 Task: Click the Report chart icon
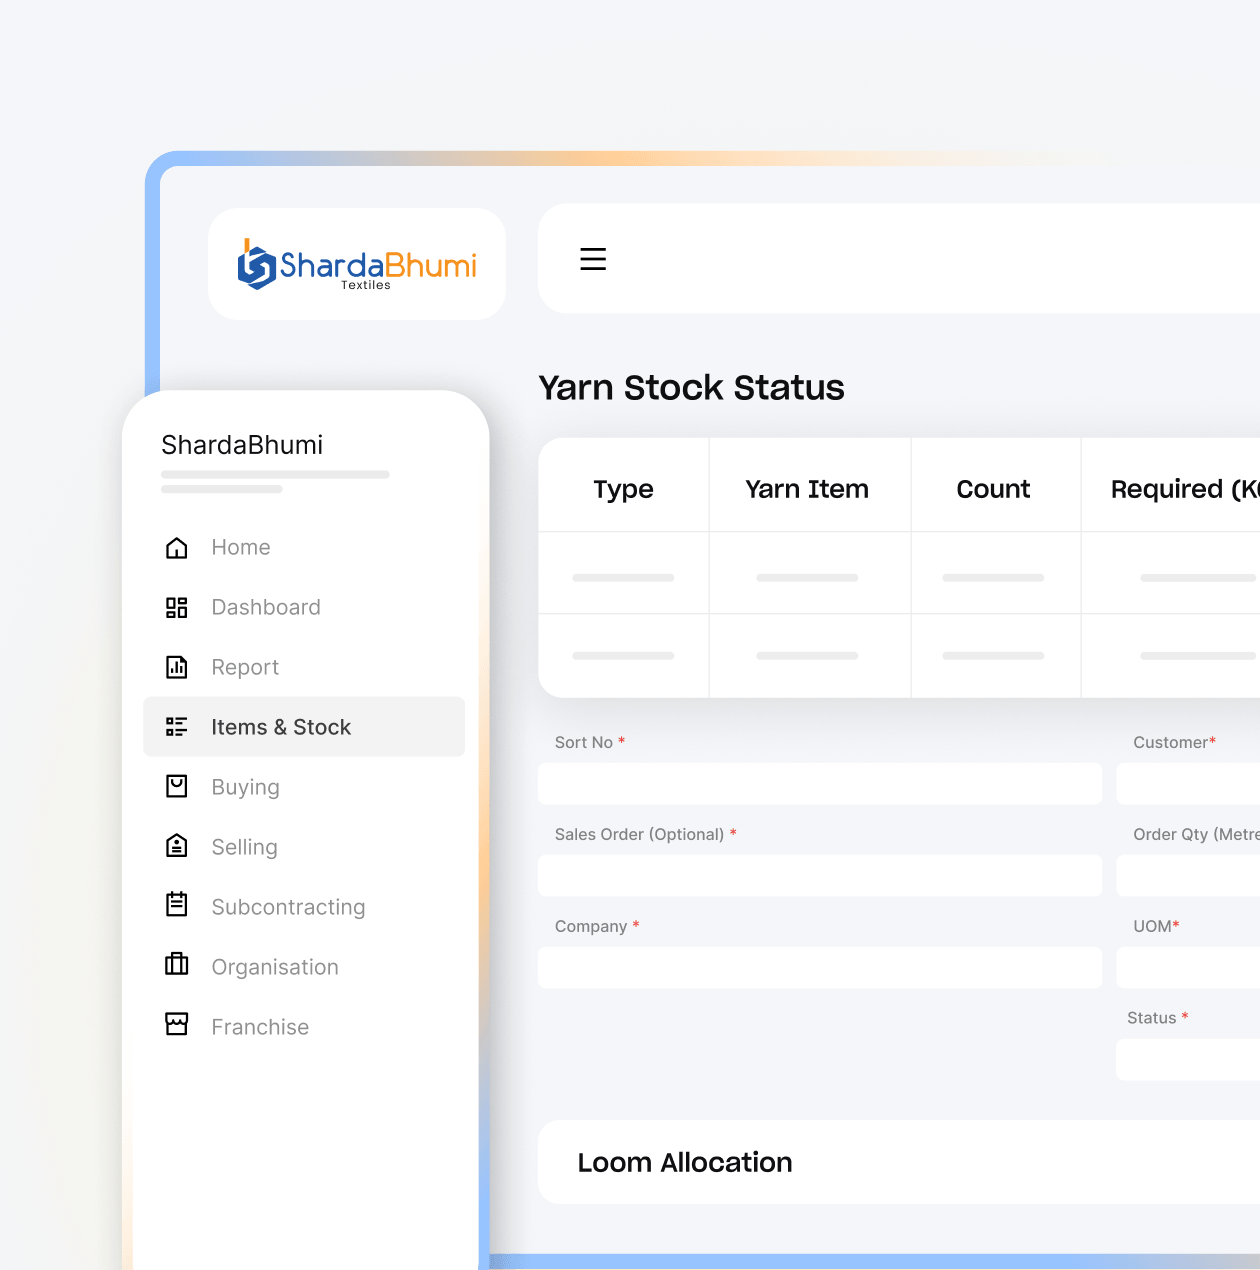177,667
